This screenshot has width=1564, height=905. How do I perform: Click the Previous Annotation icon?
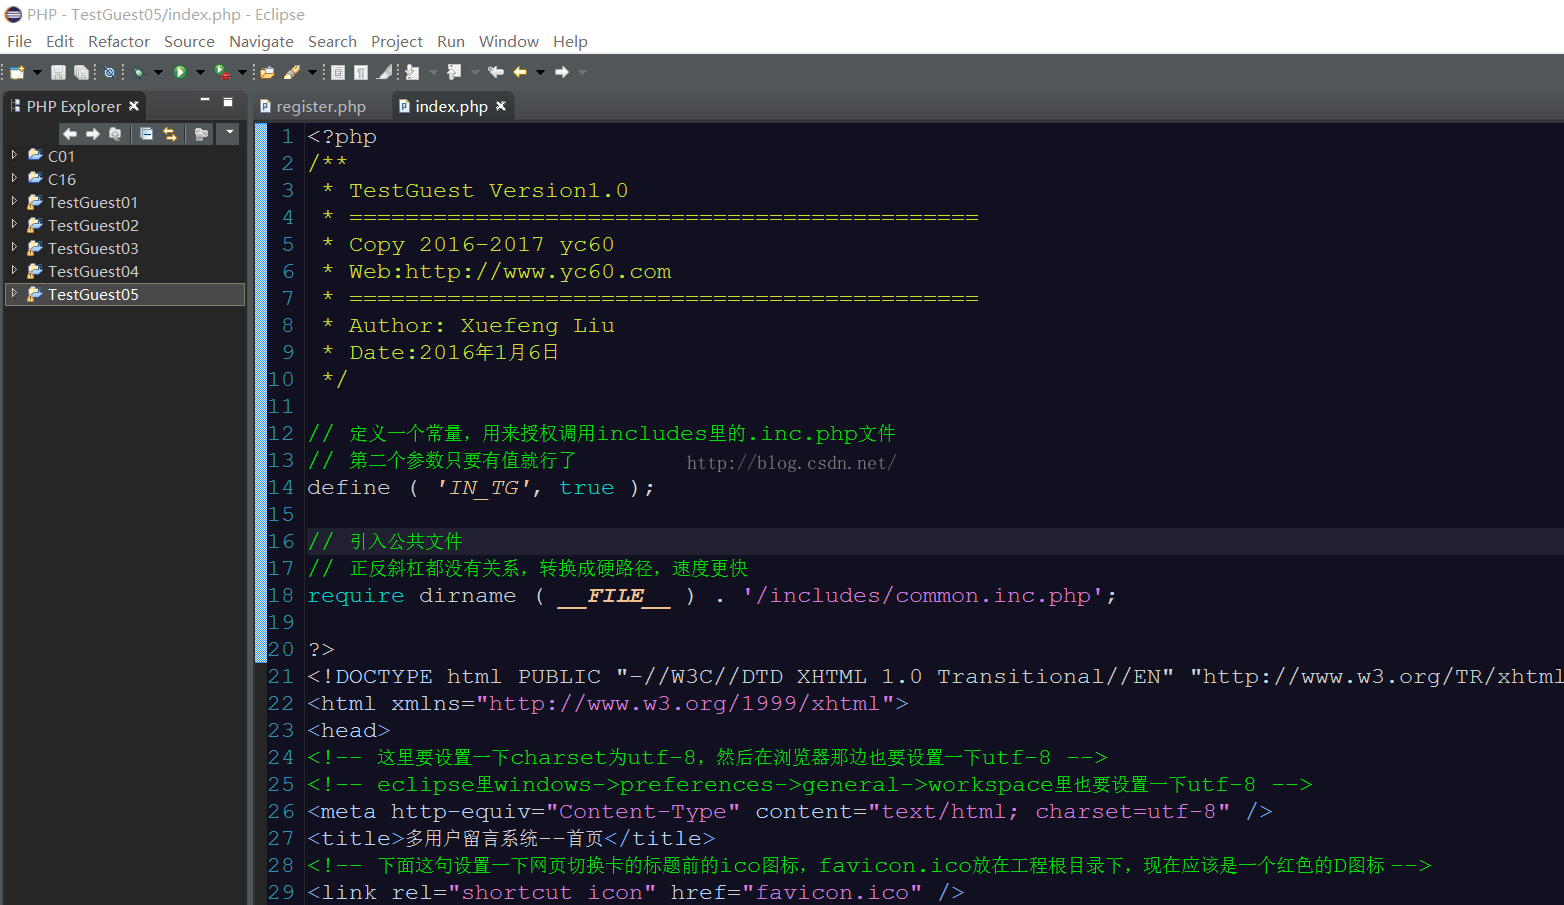tap(454, 72)
